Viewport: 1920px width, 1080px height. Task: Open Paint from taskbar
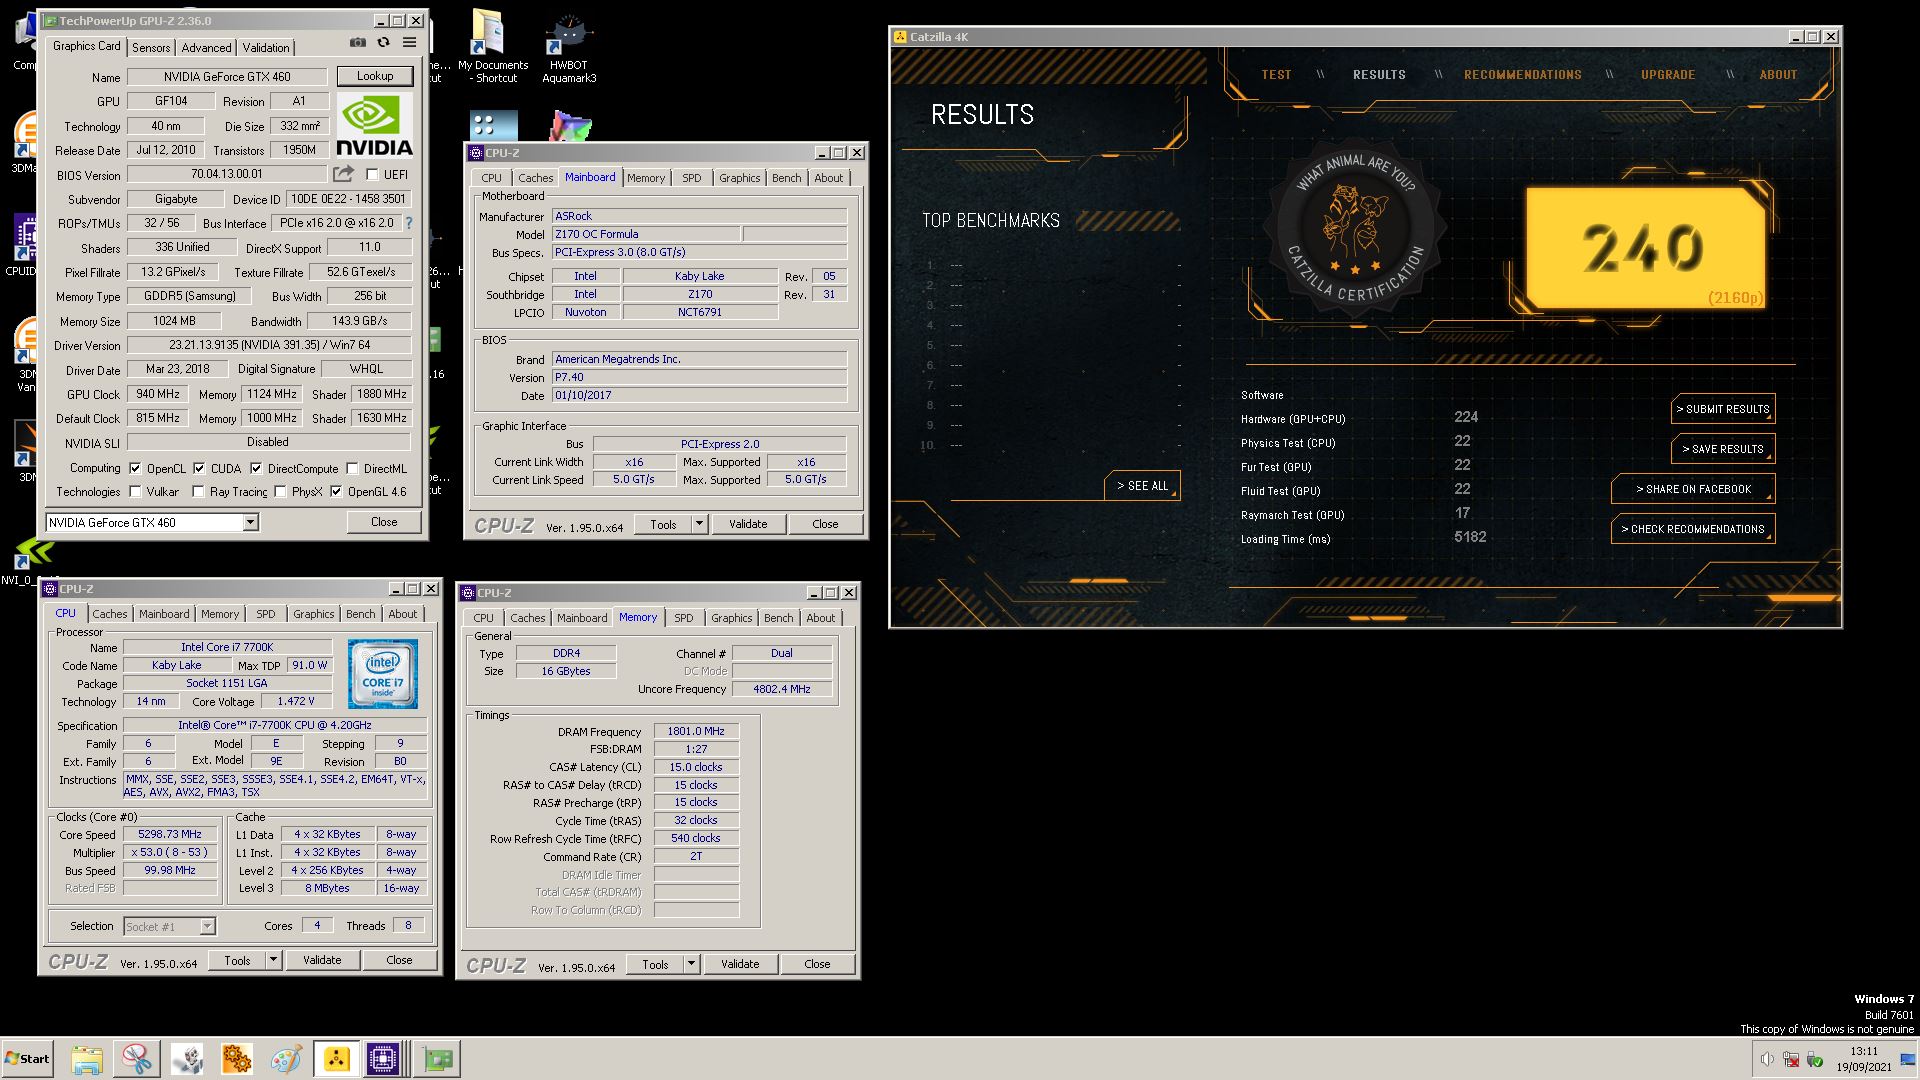point(287,1059)
